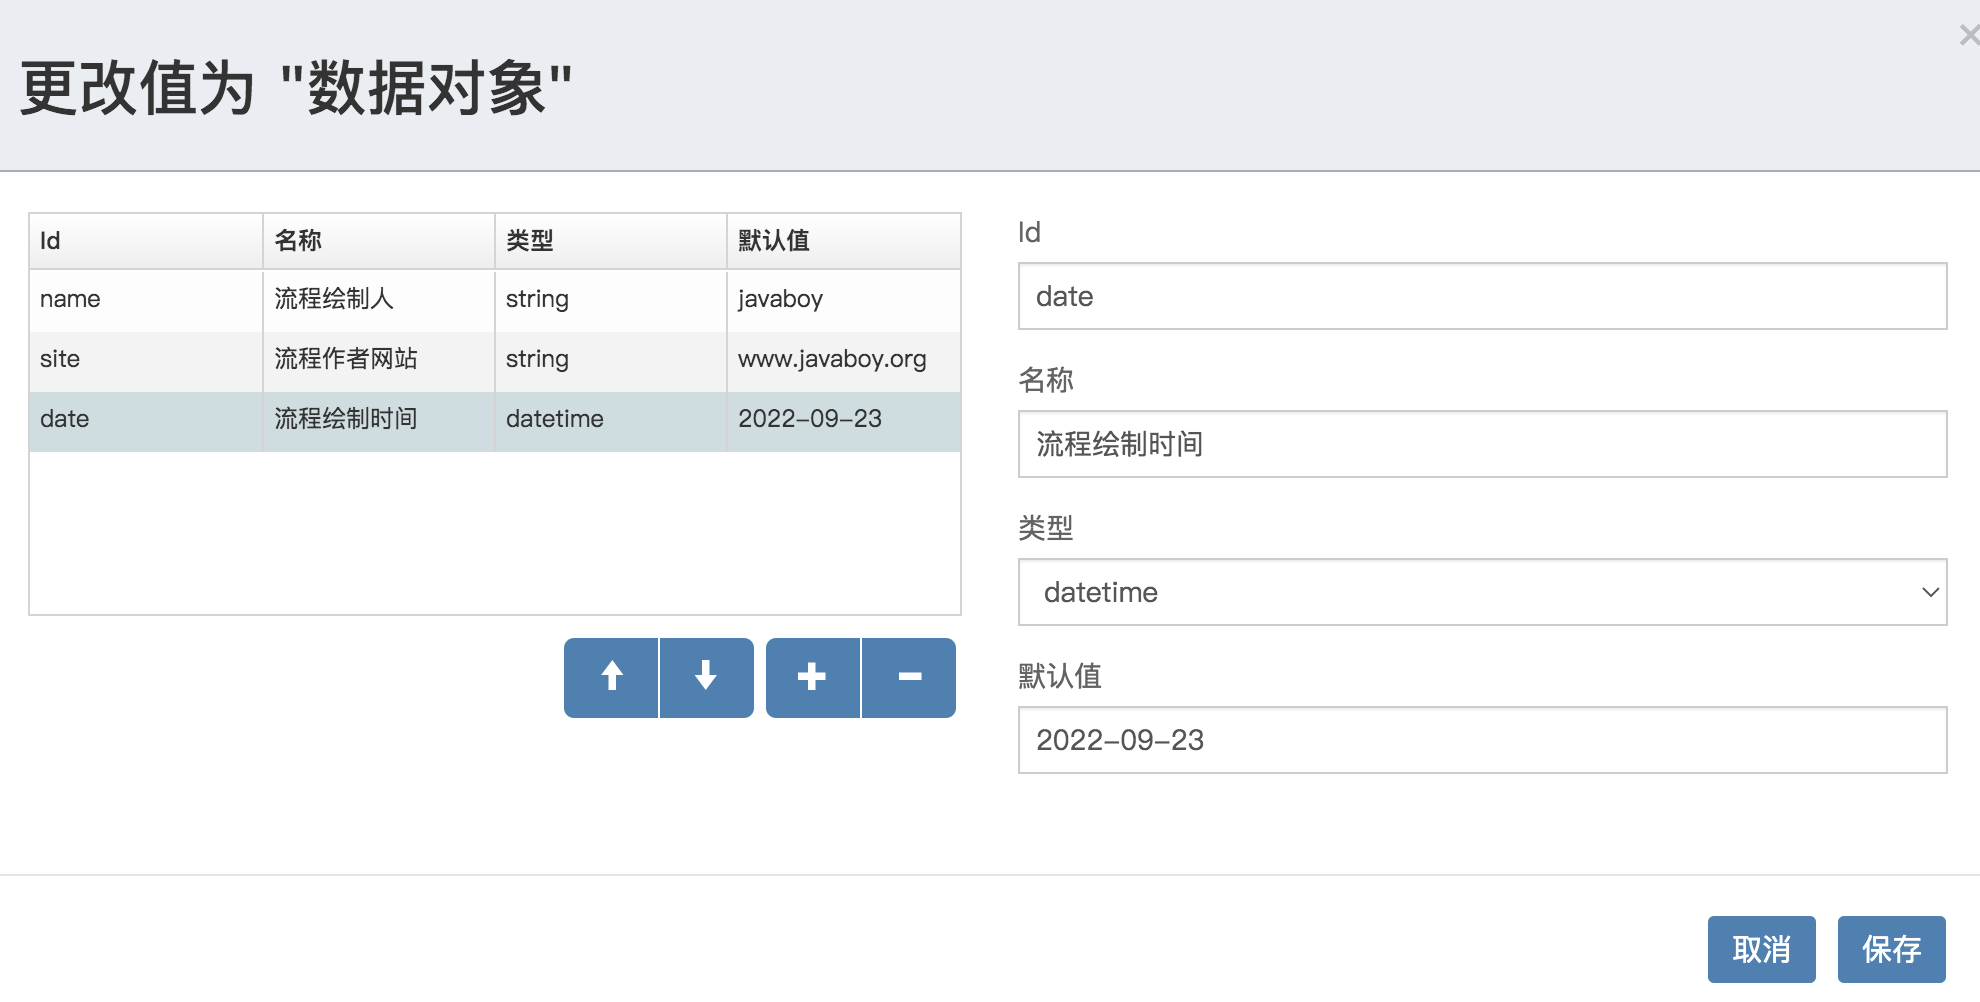Screen dimensions: 1980x1002
Task: Click the 流程绘制人 cell
Action: 334,299
